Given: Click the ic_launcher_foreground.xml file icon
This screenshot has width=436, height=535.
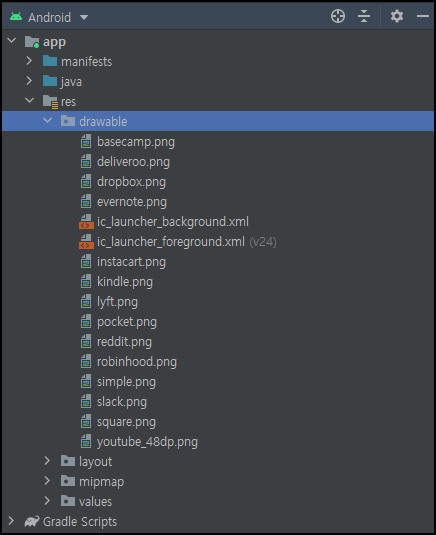Looking at the screenshot, I should pyautogui.click(x=86, y=242).
